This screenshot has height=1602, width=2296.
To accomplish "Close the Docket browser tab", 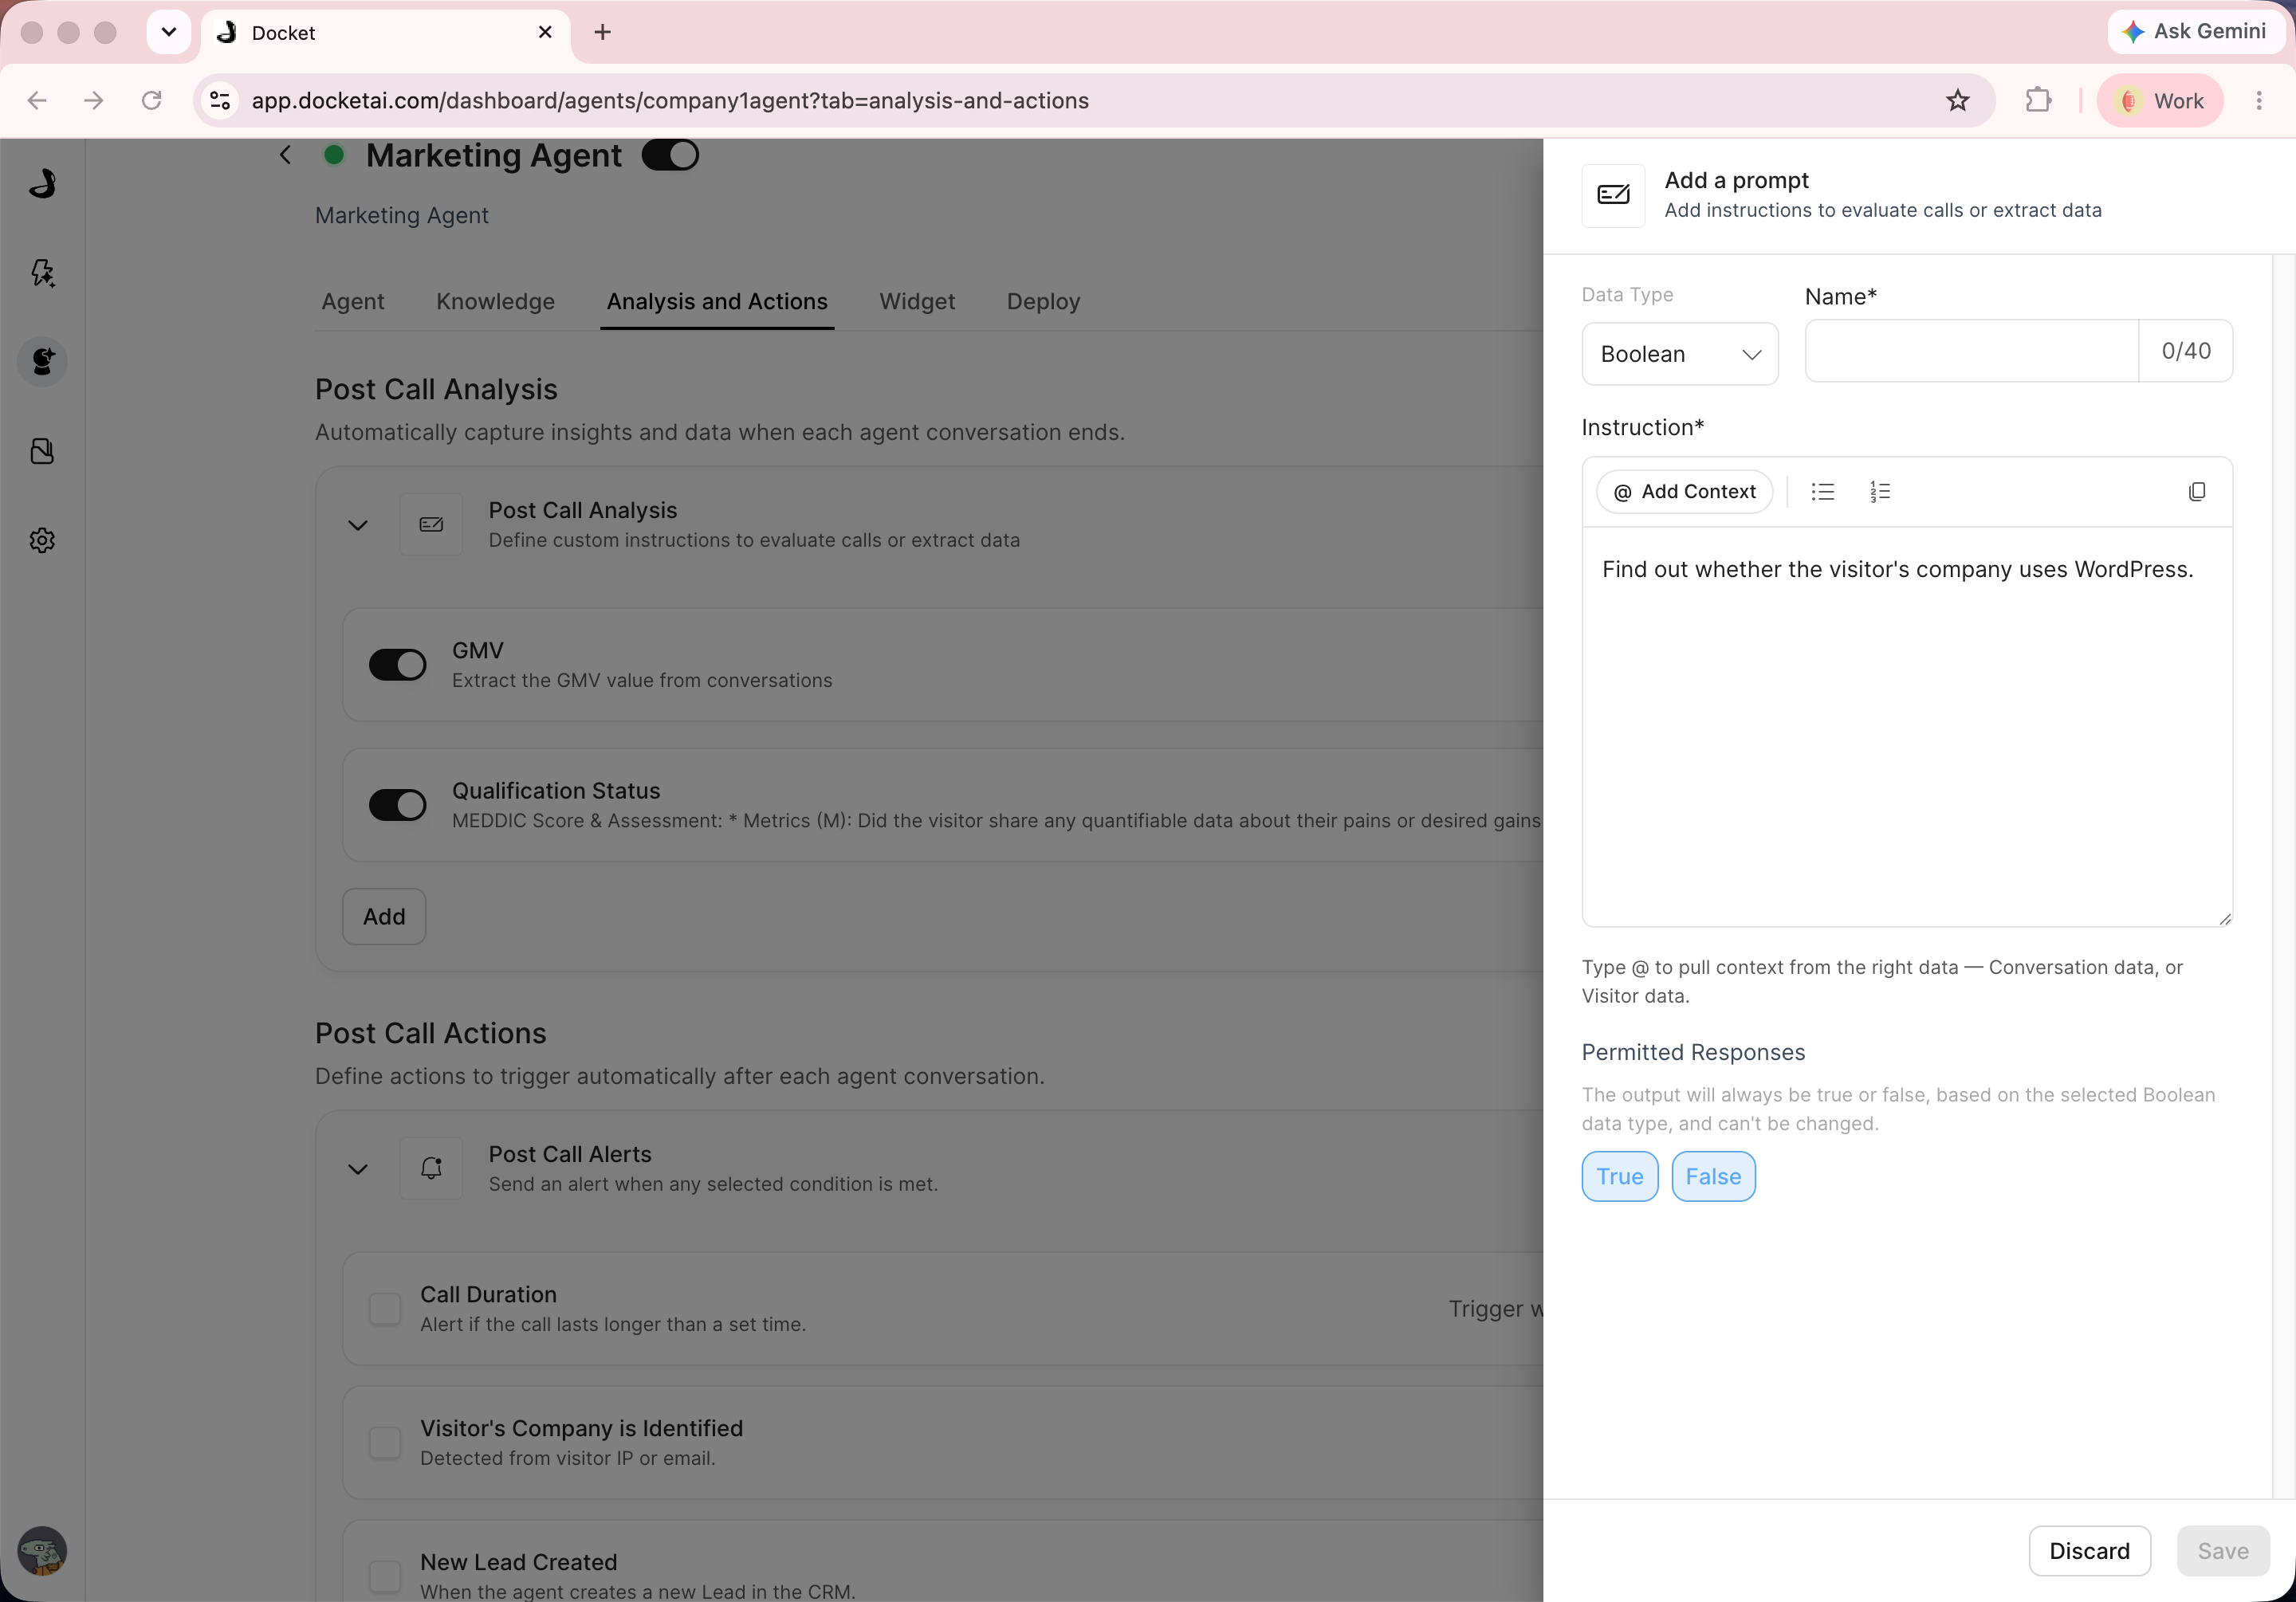I will point(545,33).
